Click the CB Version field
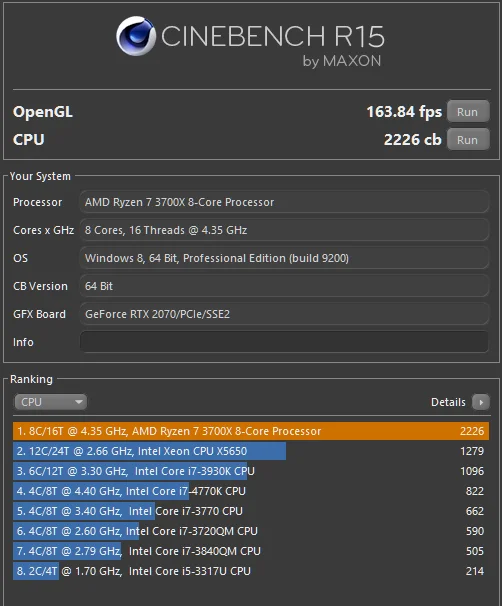 coord(284,286)
